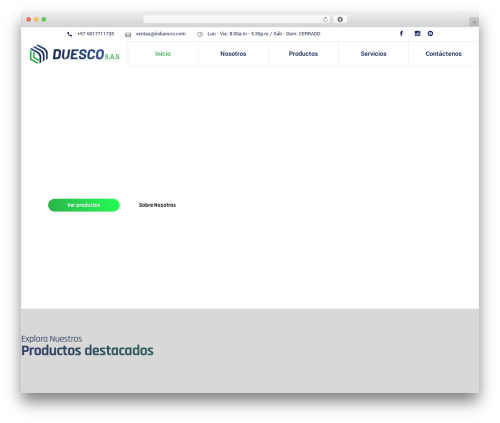
Task: Click the yellow minimize window button
Action: click(36, 19)
